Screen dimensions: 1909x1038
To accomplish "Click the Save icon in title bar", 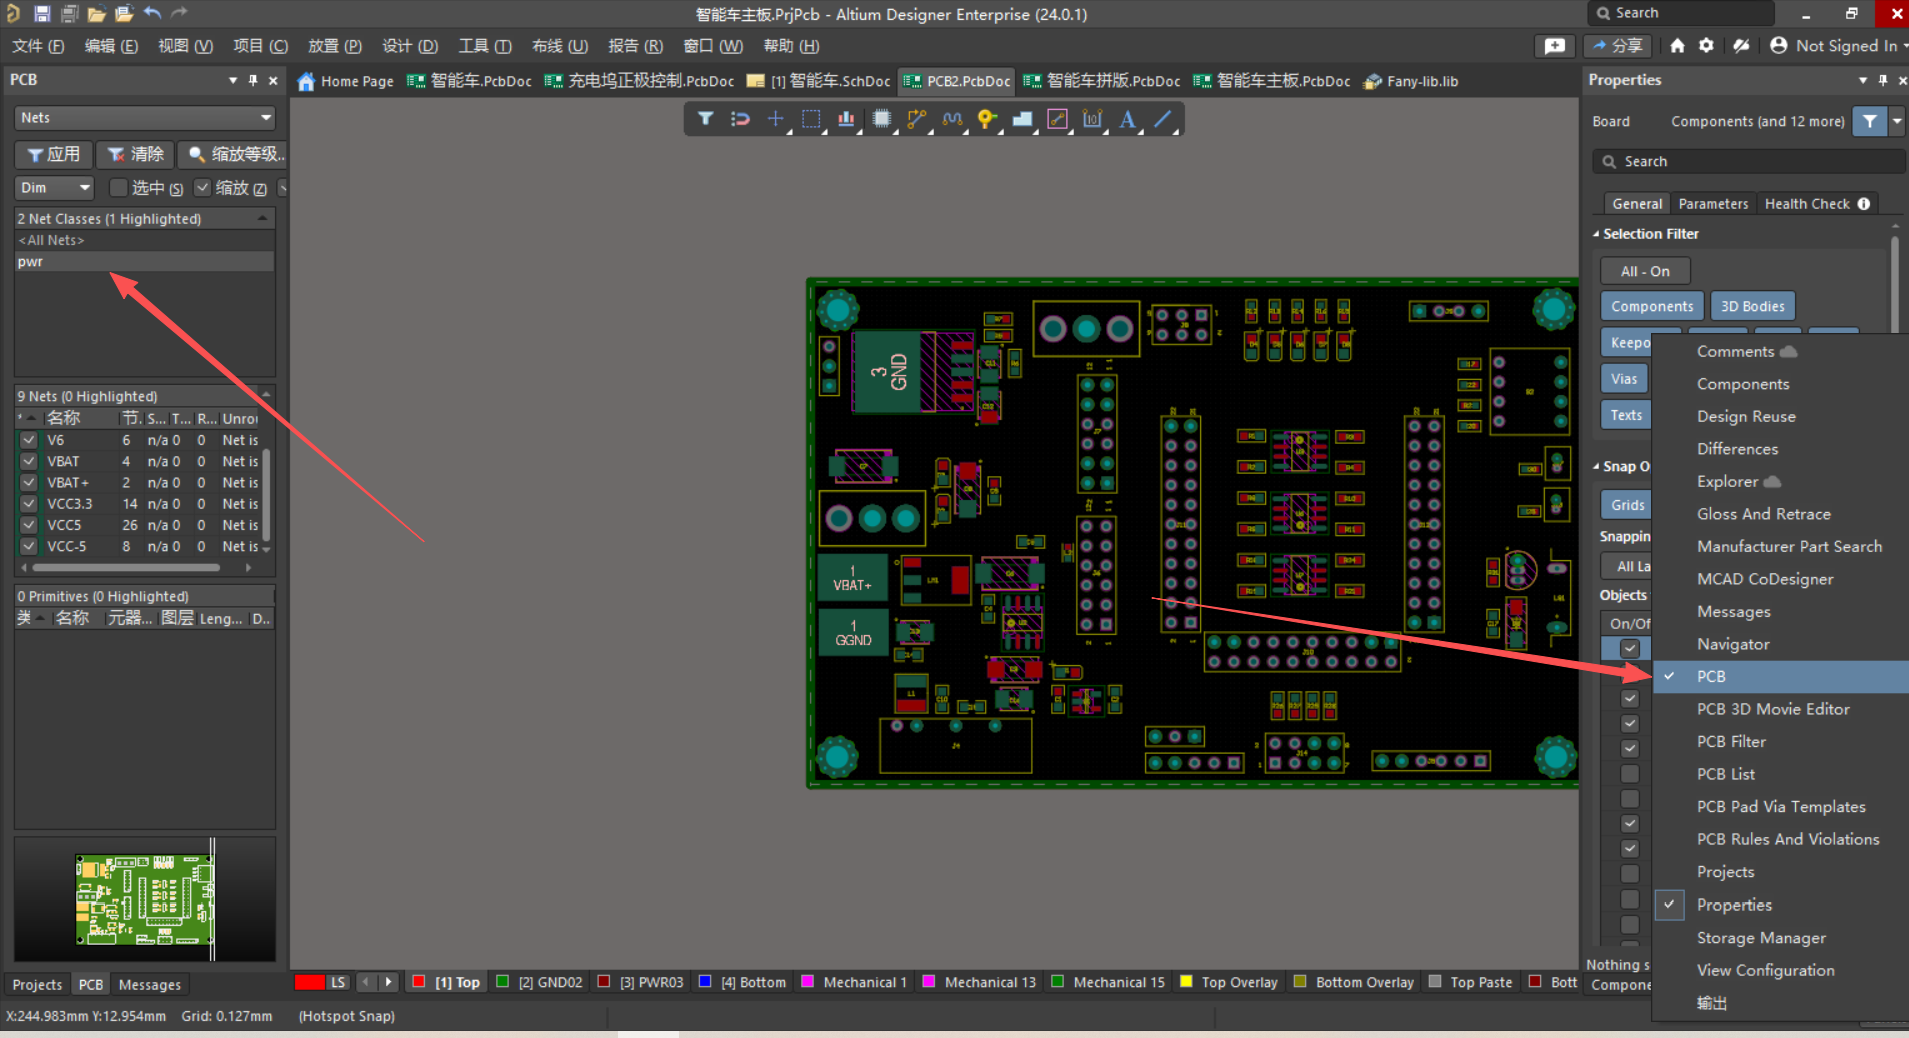I will [x=42, y=14].
